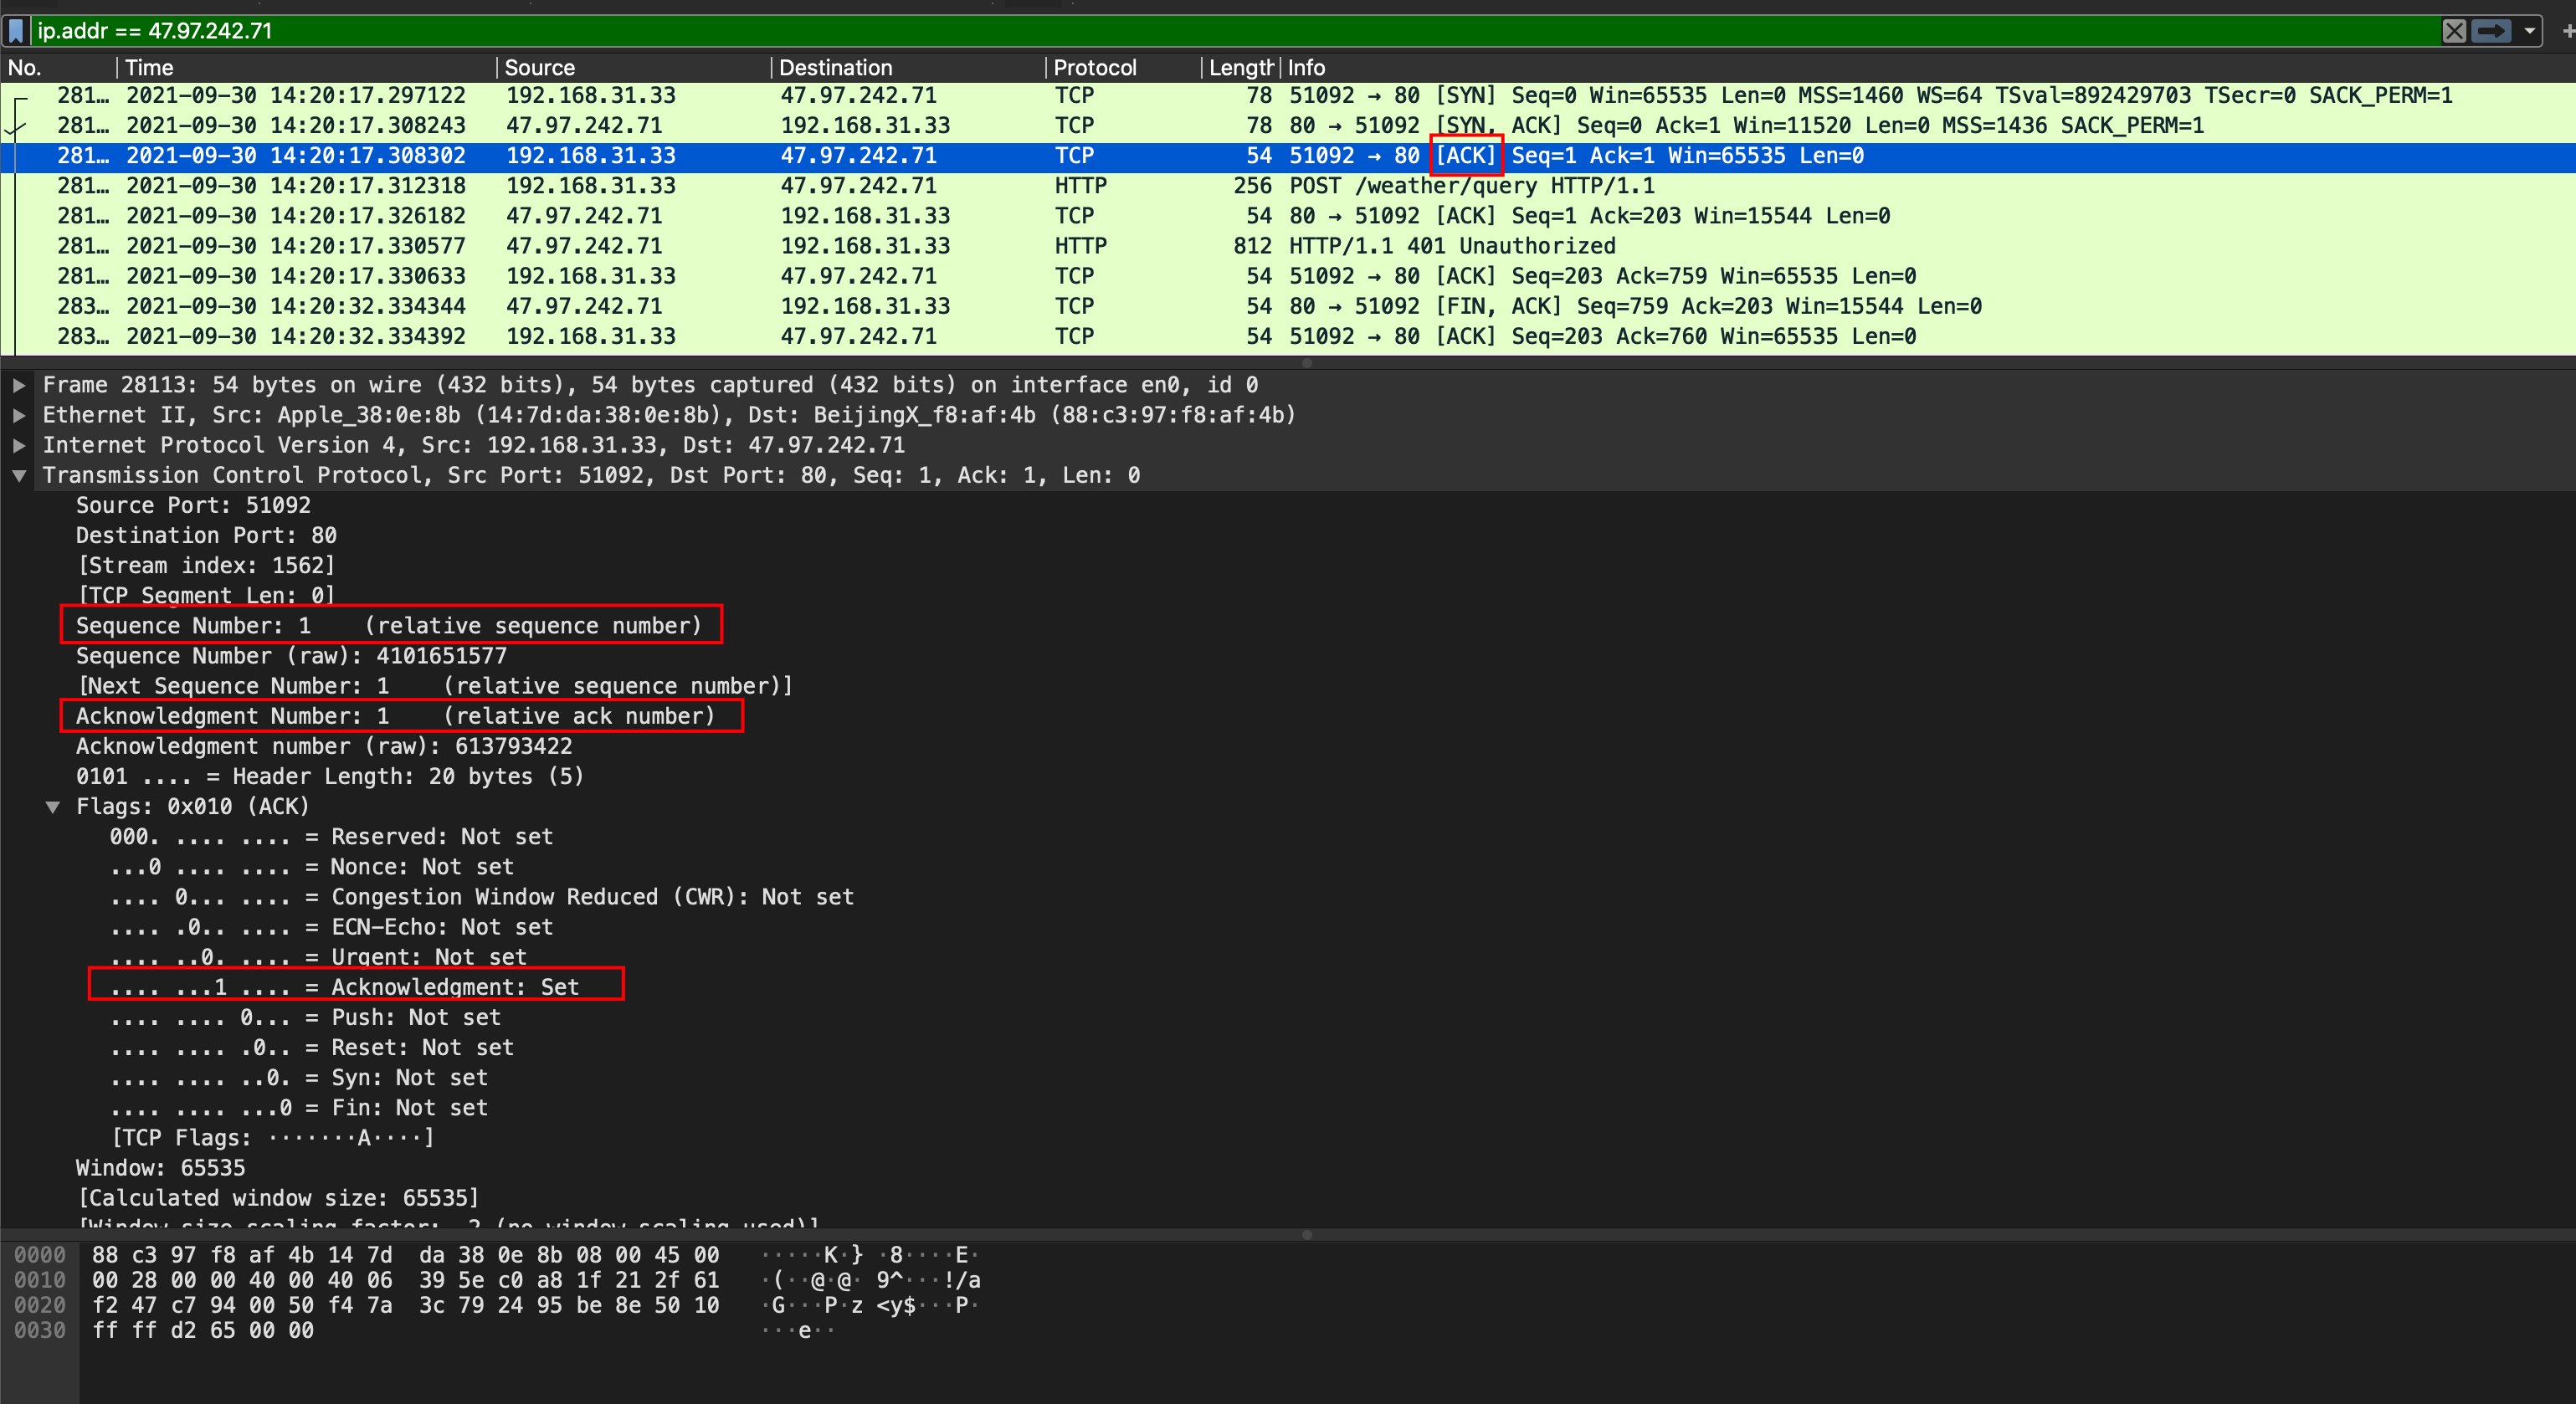Select the [ACK] Seq=203 Ack=760 packet row
2576x1404 pixels.
pos(1288,336)
